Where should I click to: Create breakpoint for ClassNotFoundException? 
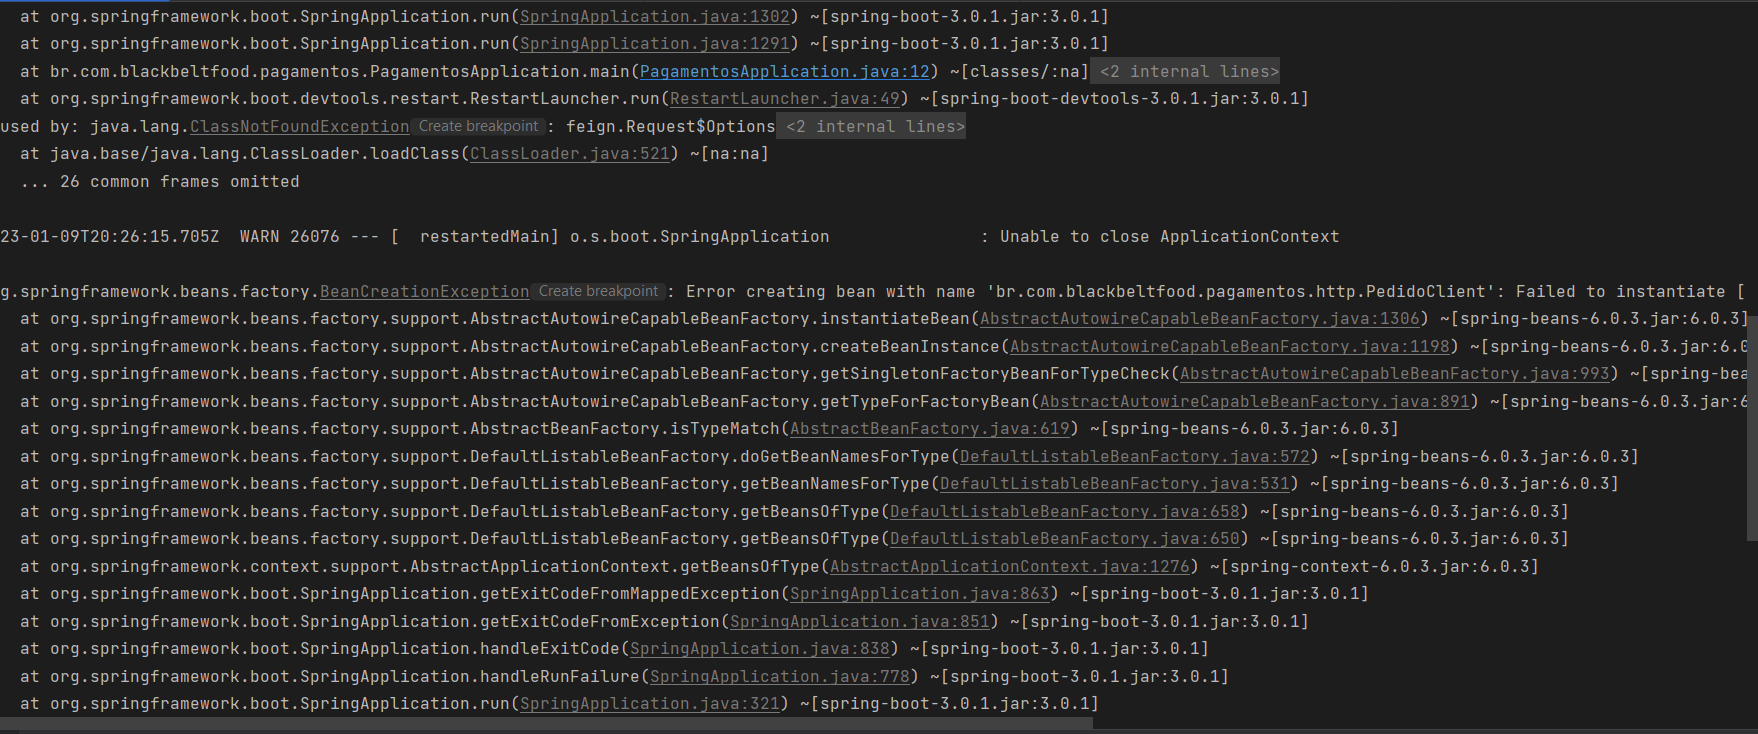coord(478,127)
